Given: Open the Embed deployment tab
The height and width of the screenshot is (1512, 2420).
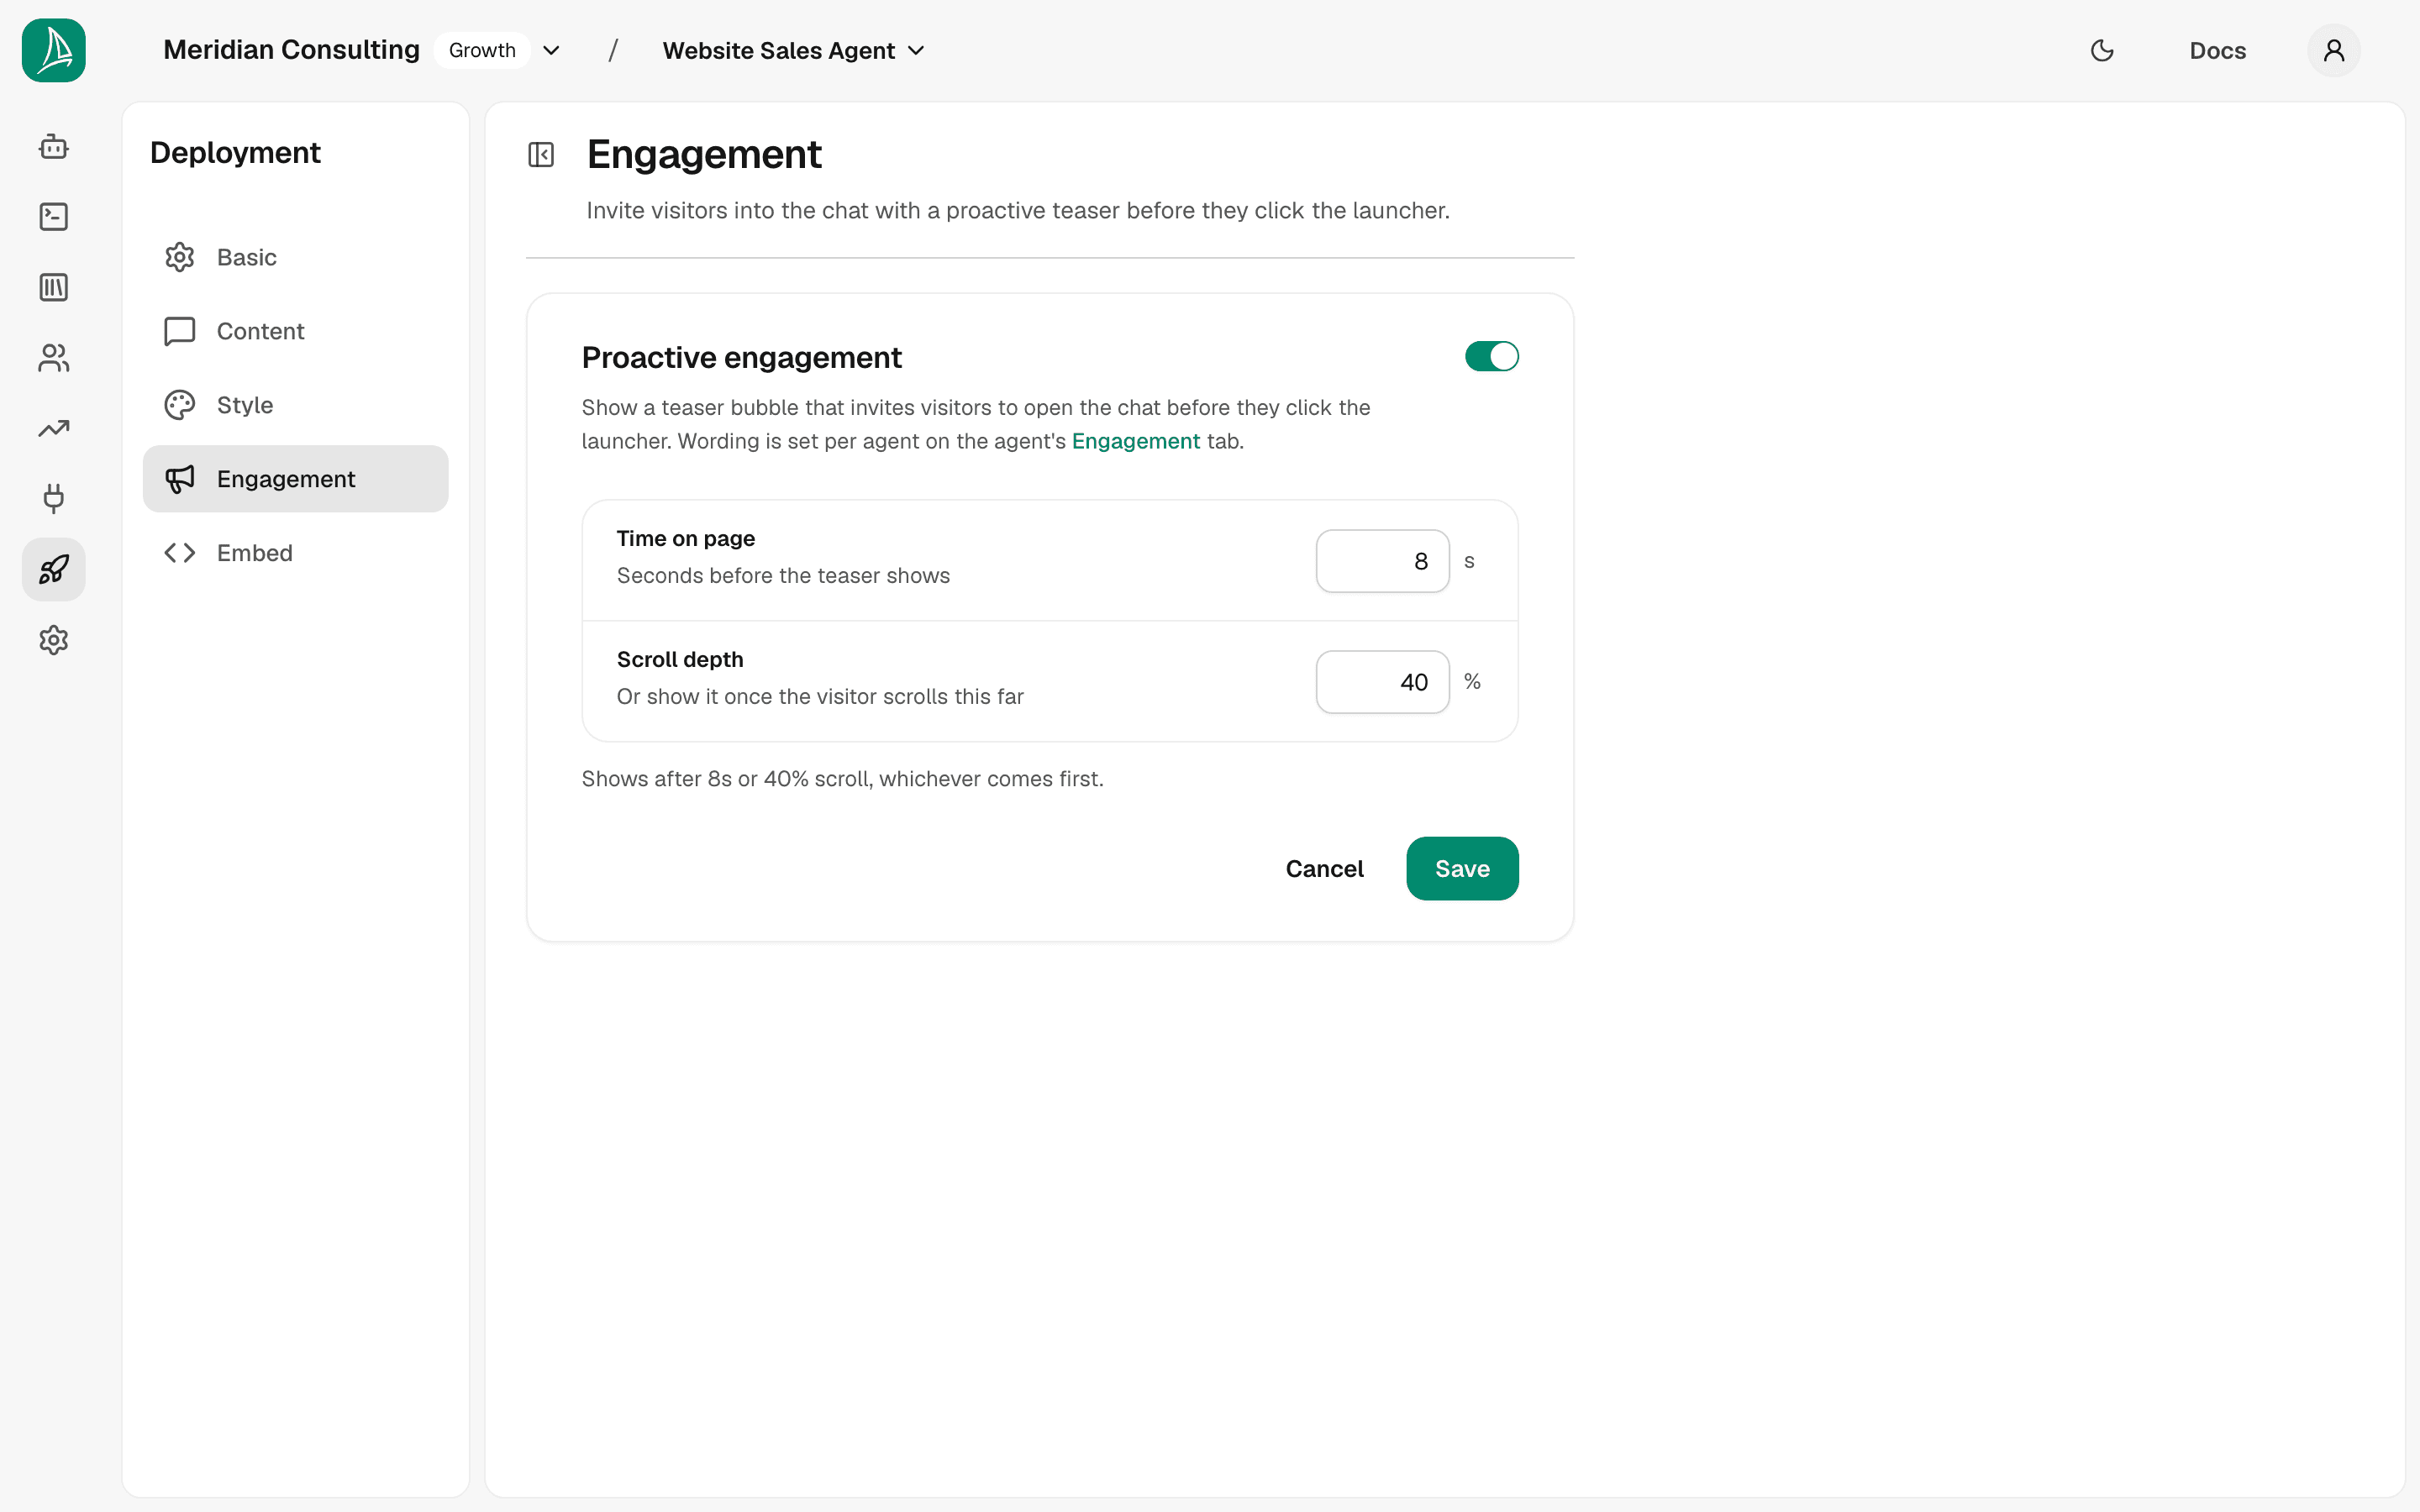Looking at the screenshot, I should point(296,553).
